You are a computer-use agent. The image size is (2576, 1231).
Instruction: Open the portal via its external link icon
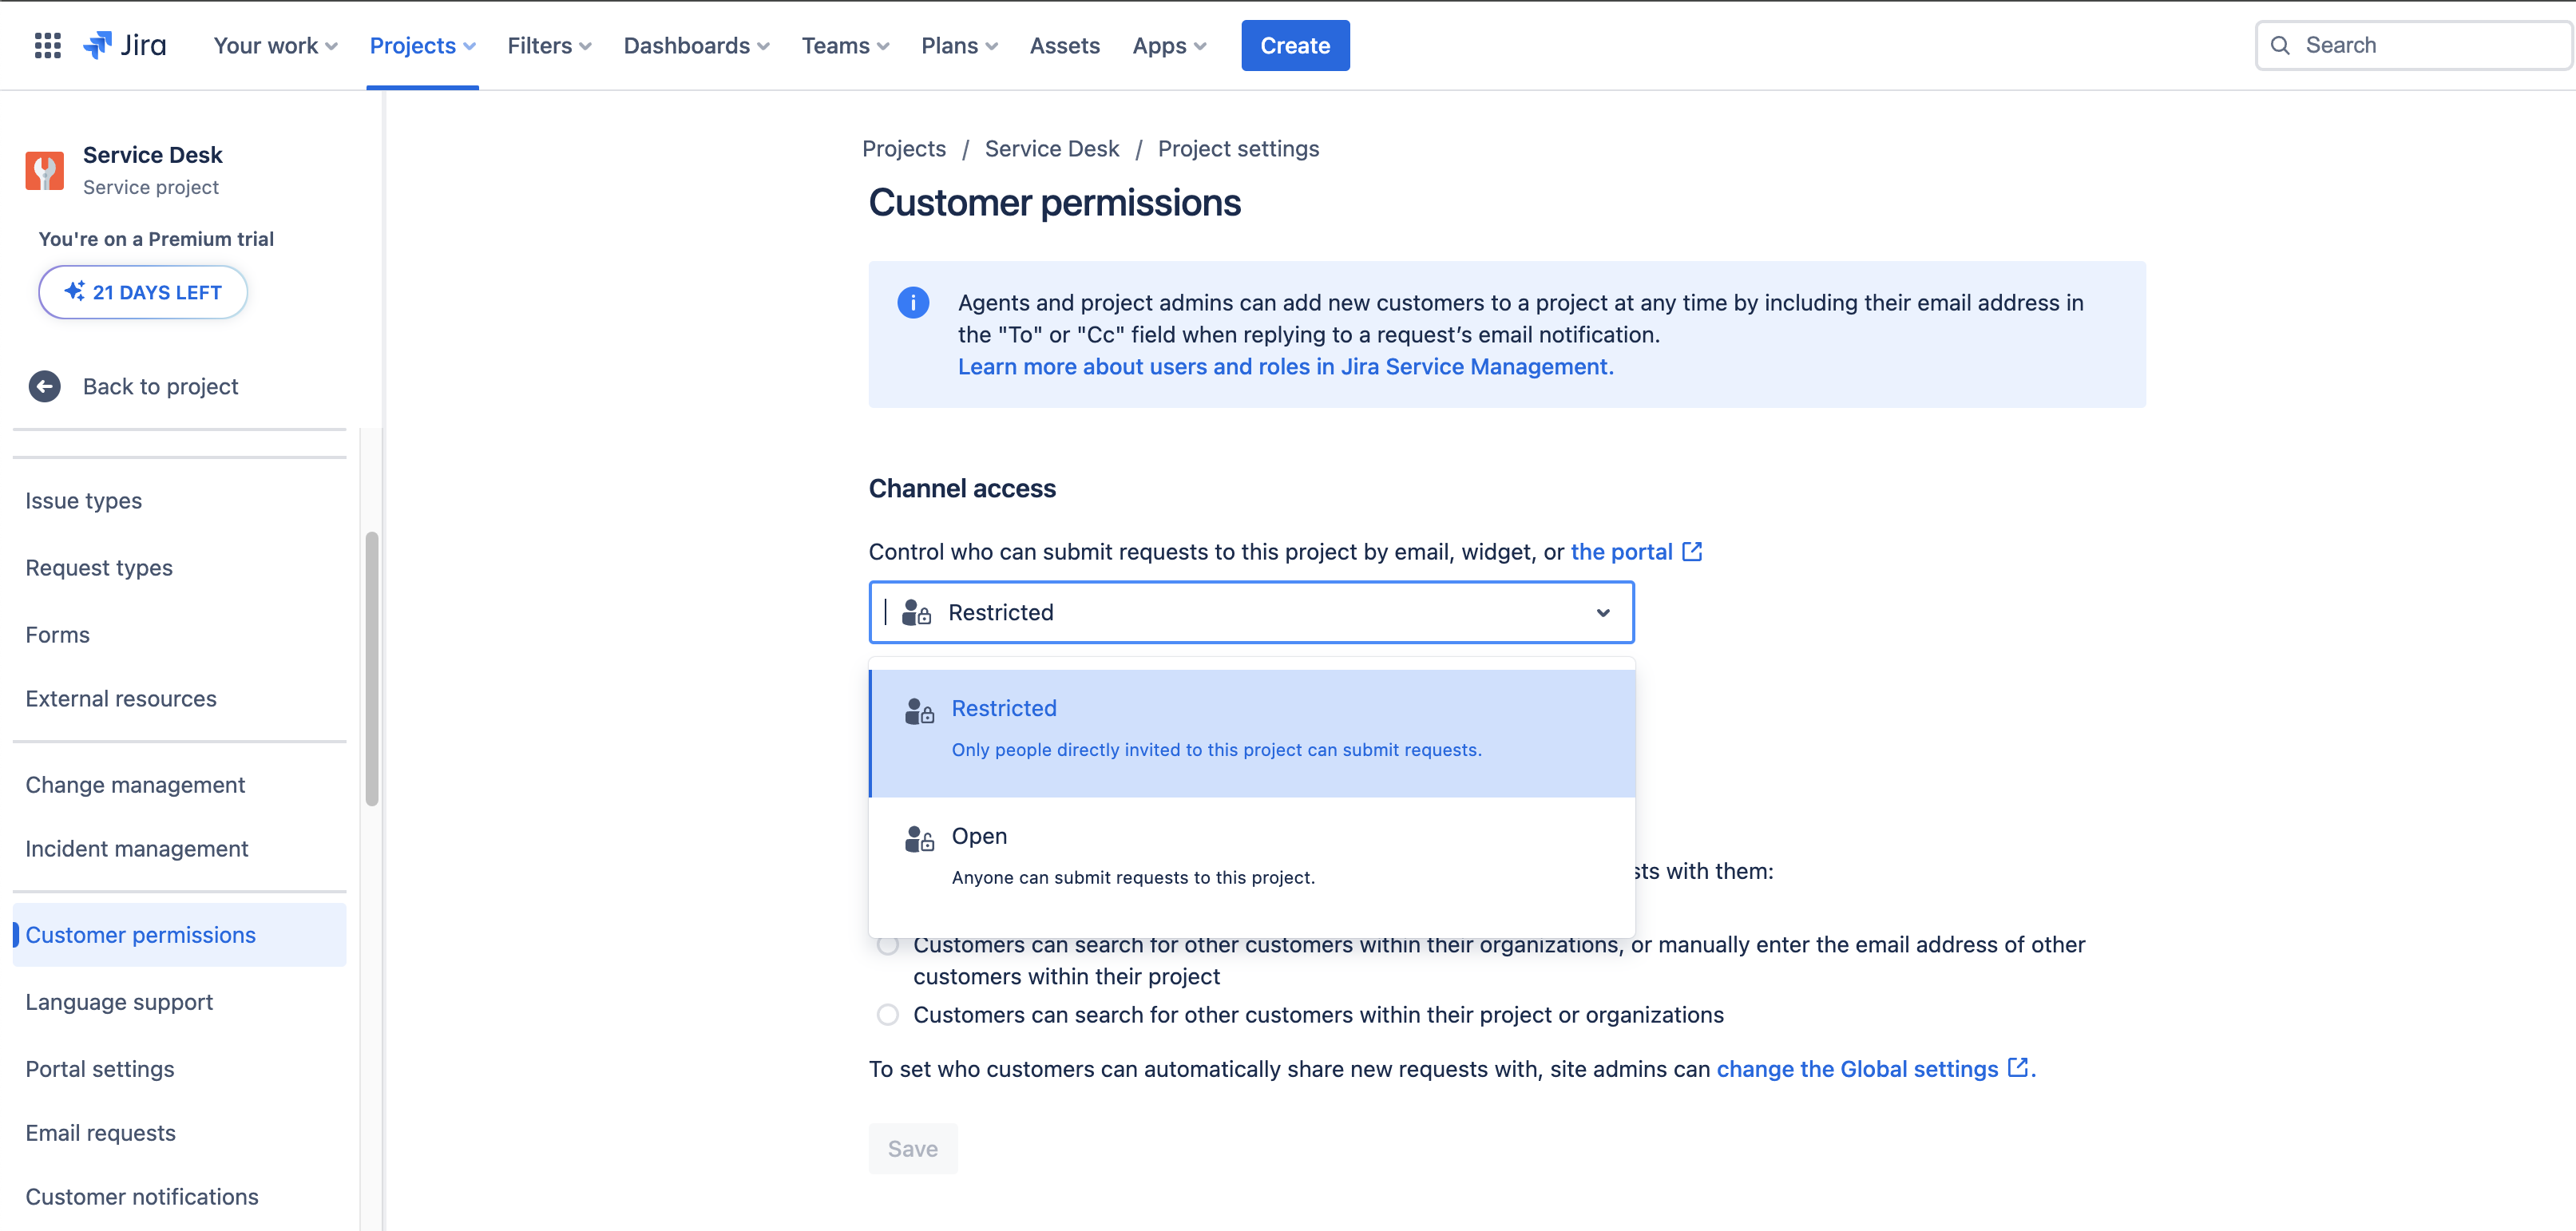pyautogui.click(x=1691, y=550)
